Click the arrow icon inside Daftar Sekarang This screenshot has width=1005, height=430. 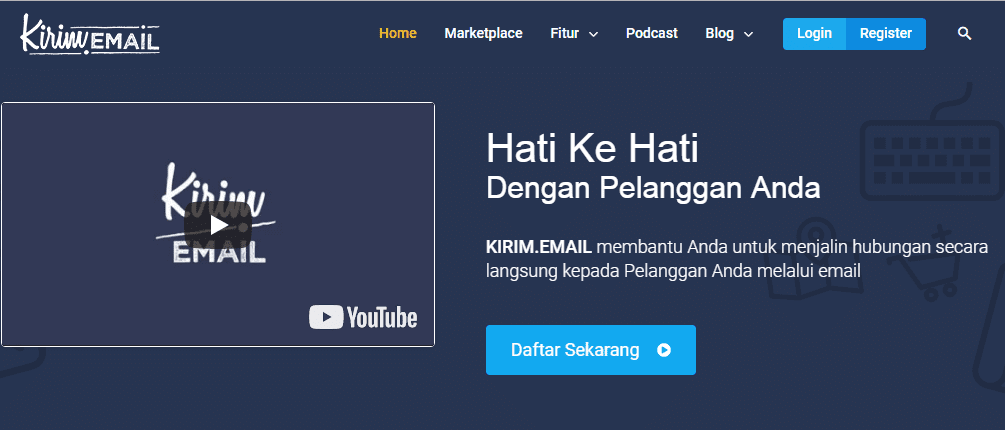pyautogui.click(x=664, y=350)
